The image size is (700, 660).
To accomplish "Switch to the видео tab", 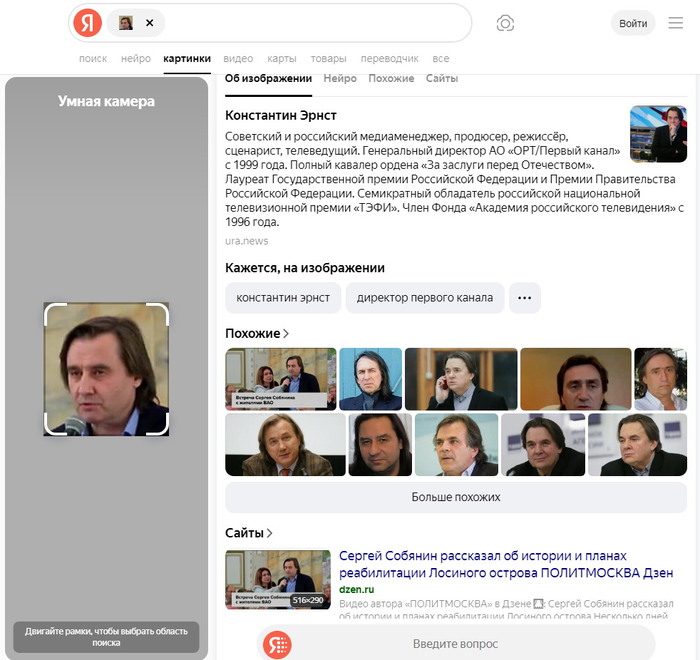I will pos(238,59).
